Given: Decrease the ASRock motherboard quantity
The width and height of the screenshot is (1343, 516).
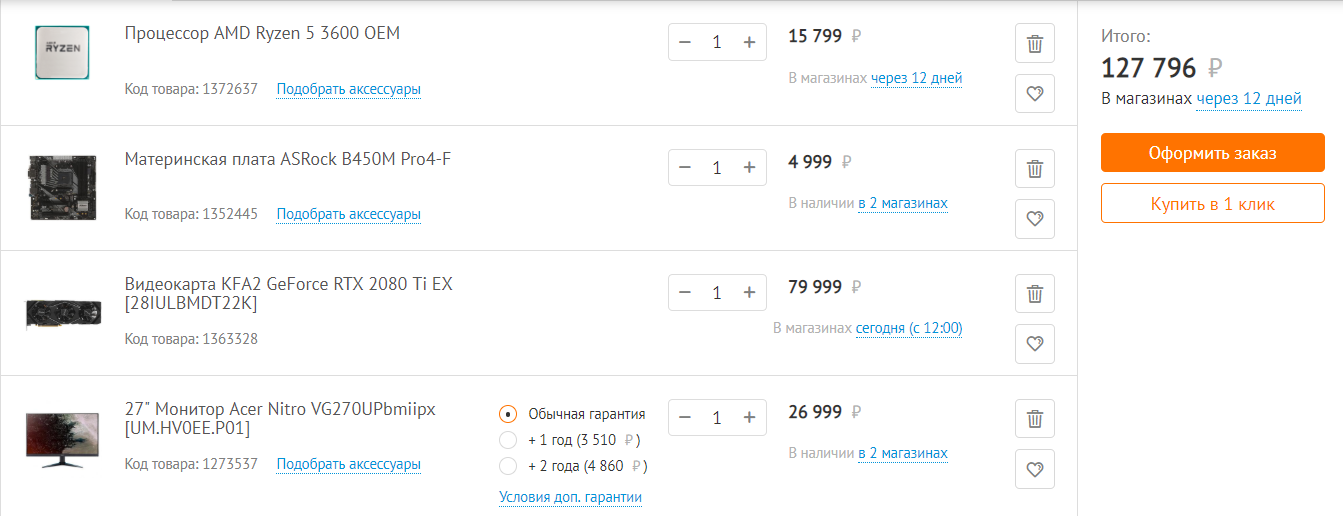Looking at the screenshot, I should (685, 167).
